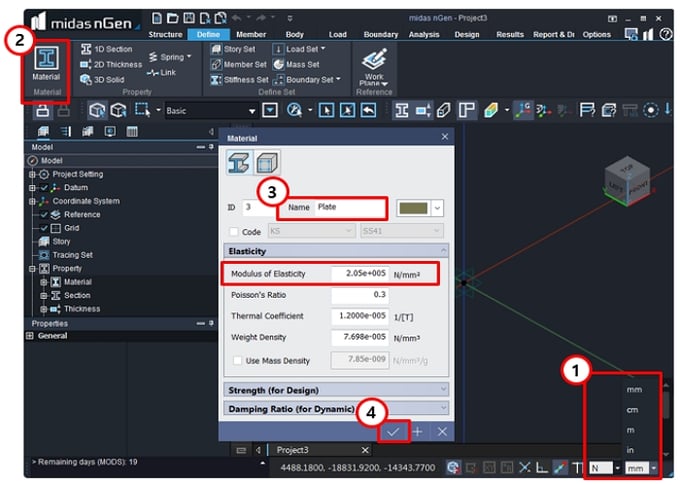Screen dimensions: 680x485
Task: Click the Work Plane reference tool
Action: pos(374,67)
